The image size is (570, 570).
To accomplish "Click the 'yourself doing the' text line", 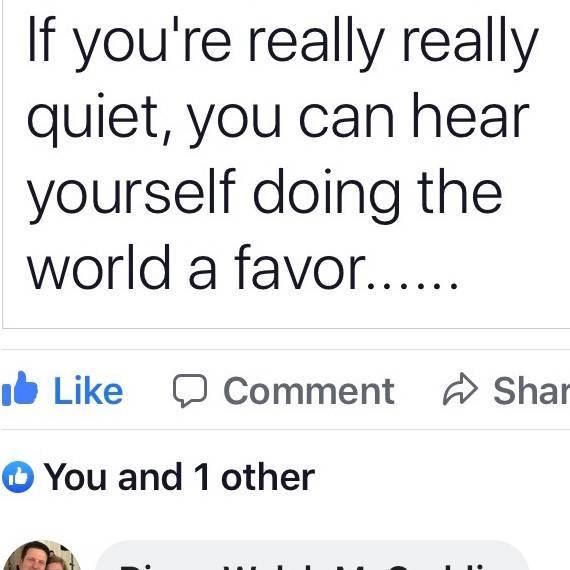I will pyautogui.click(x=264, y=196).
